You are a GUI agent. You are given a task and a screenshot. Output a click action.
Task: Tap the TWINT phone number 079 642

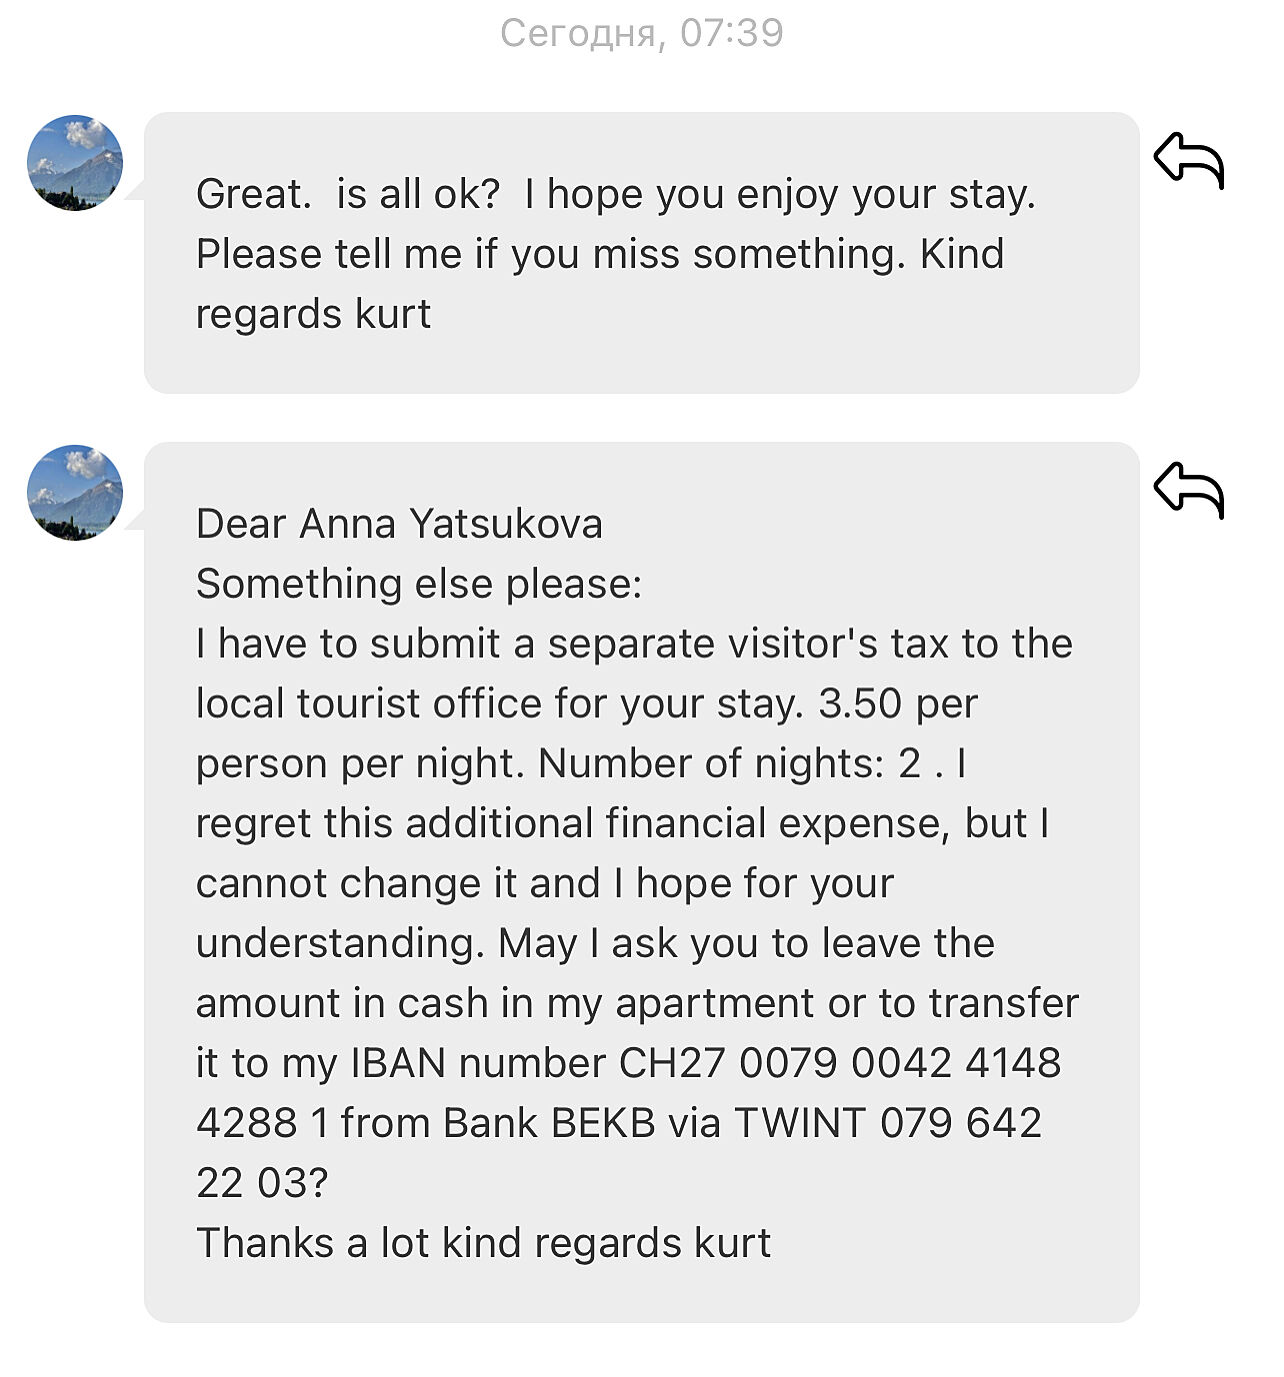(960, 1123)
